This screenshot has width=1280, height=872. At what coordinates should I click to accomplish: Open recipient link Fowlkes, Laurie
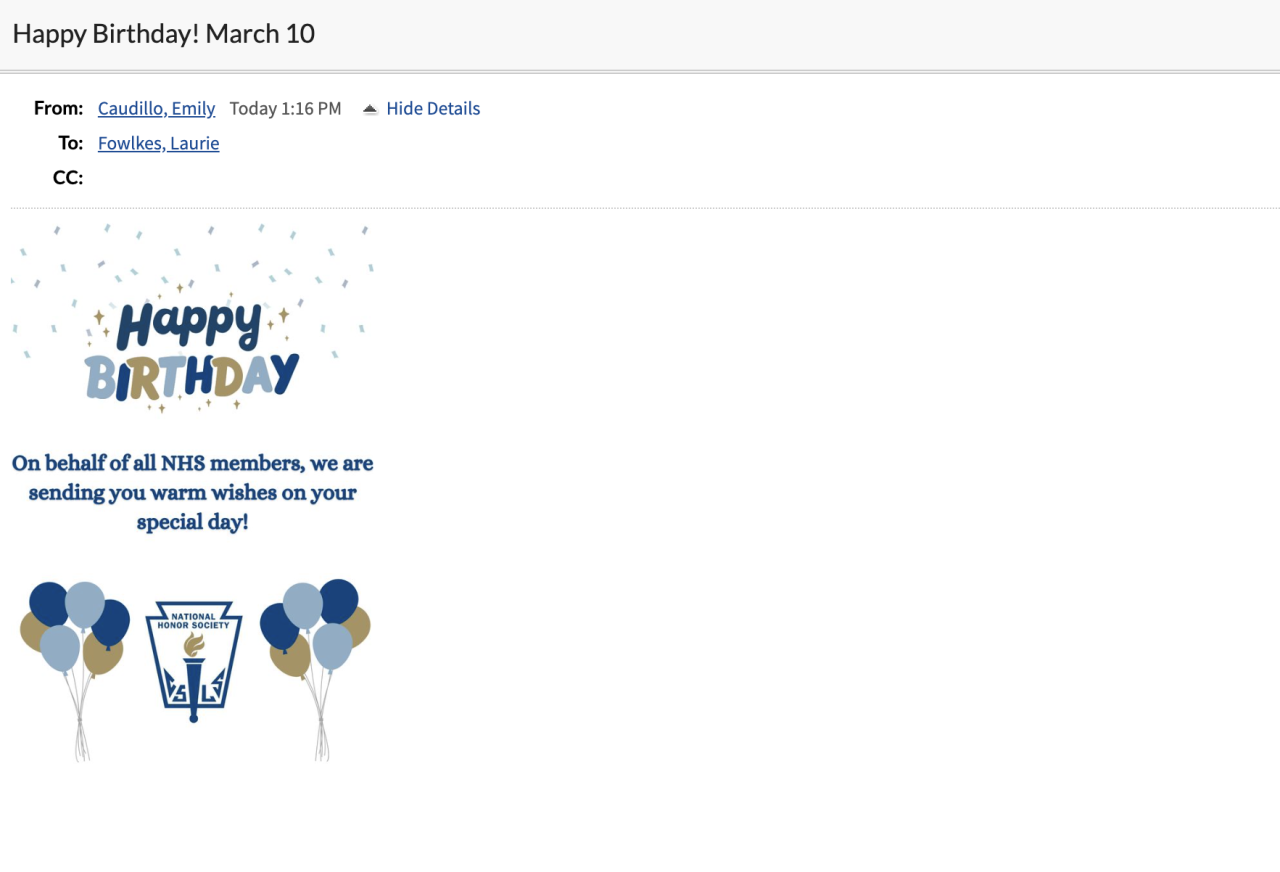pyautogui.click(x=158, y=144)
